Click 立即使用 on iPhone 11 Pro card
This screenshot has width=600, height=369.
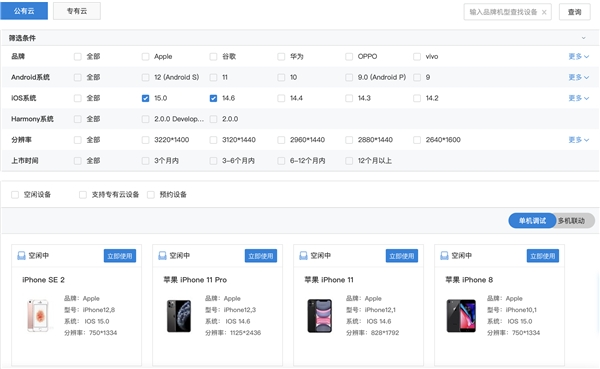pyautogui.click(x=261, y=256)
